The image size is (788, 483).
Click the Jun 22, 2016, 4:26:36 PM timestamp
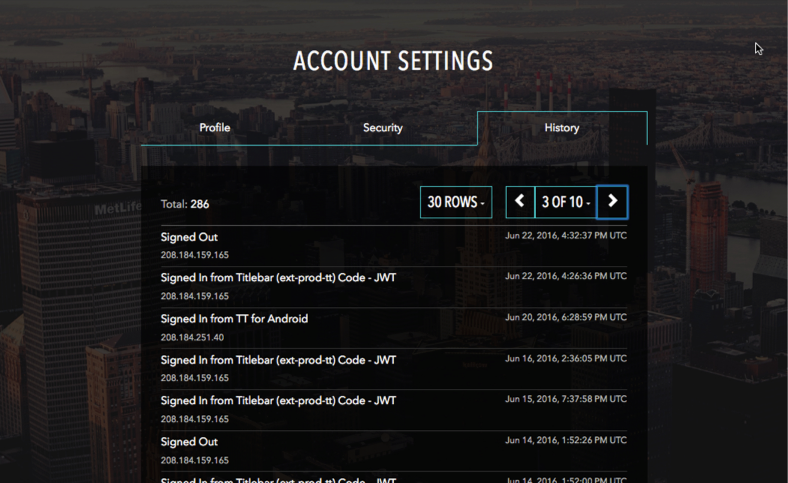566,276
